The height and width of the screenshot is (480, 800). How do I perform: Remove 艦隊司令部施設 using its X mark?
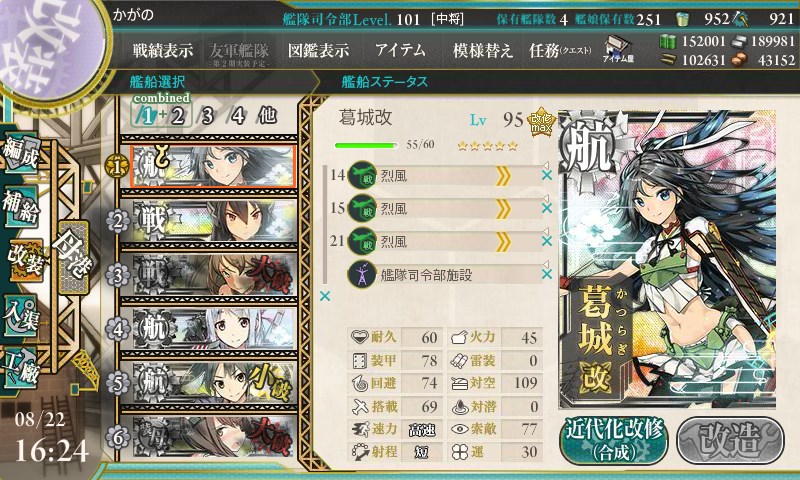[x=546, y=274]
